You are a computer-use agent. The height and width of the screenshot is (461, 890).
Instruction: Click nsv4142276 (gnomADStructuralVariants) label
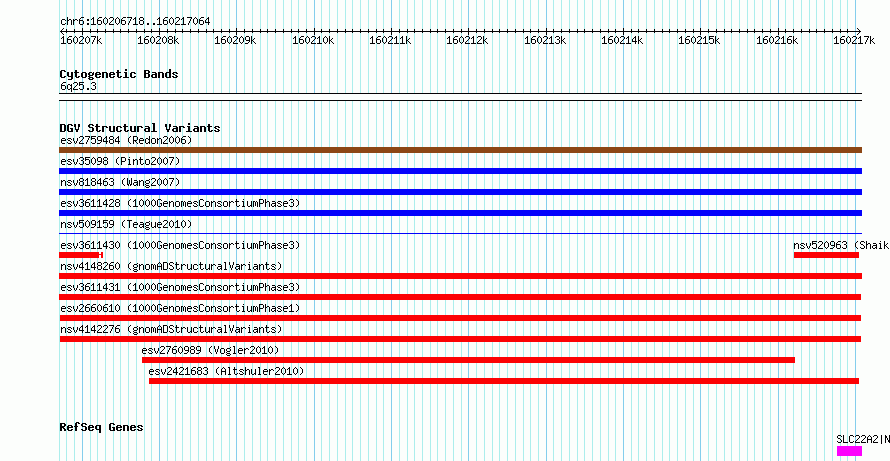point(171,329)
